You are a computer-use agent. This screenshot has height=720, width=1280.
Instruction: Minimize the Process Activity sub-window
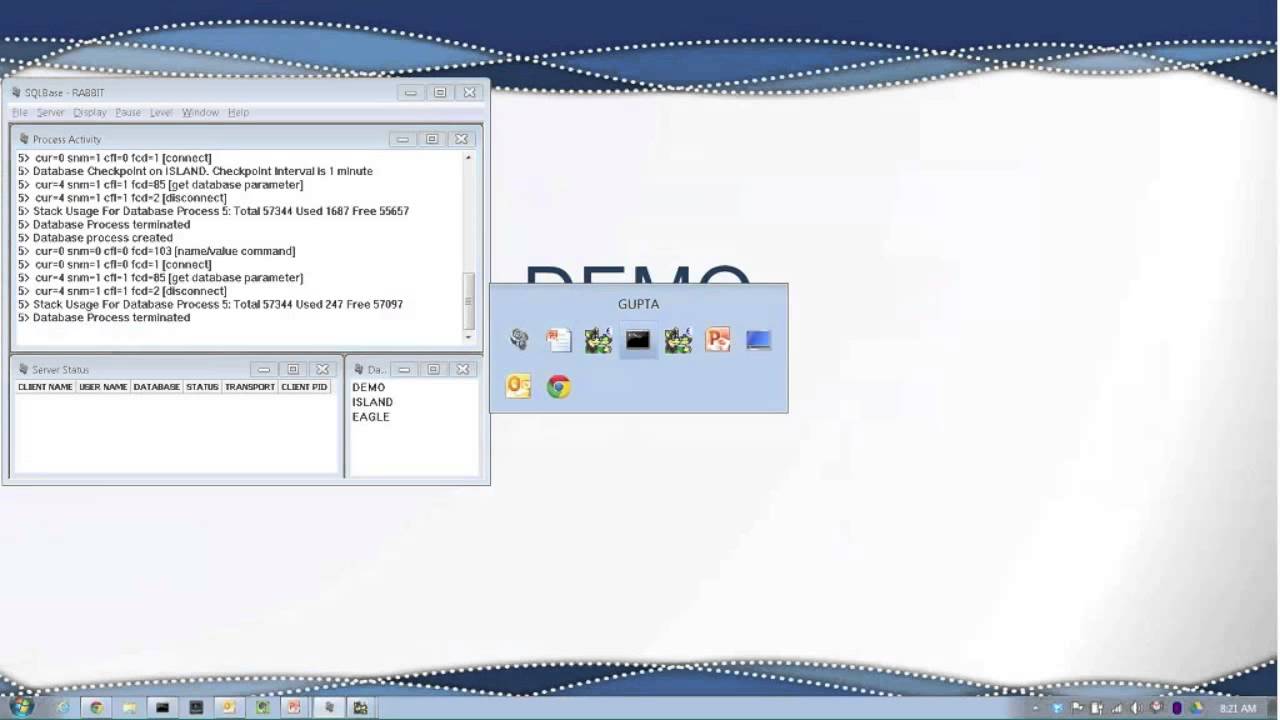coord(403,139)
